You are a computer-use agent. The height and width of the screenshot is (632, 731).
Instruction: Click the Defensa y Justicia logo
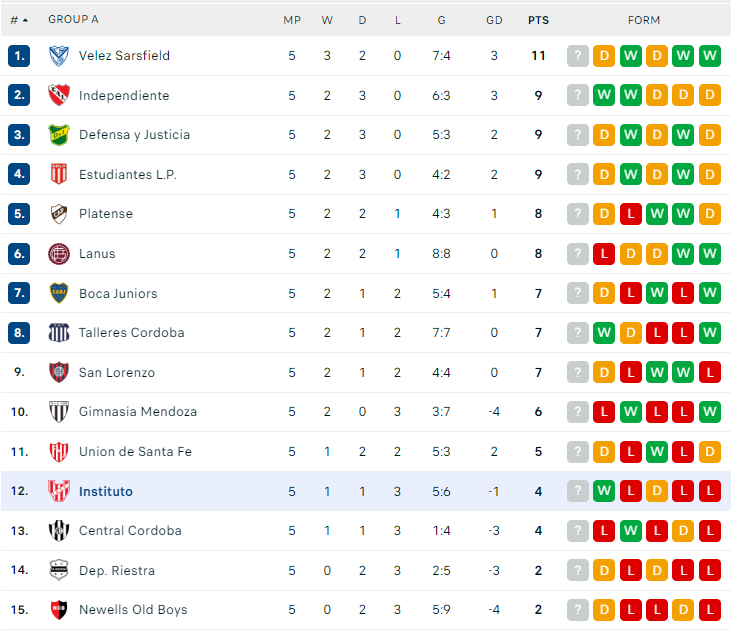click(x=58, y=135)
